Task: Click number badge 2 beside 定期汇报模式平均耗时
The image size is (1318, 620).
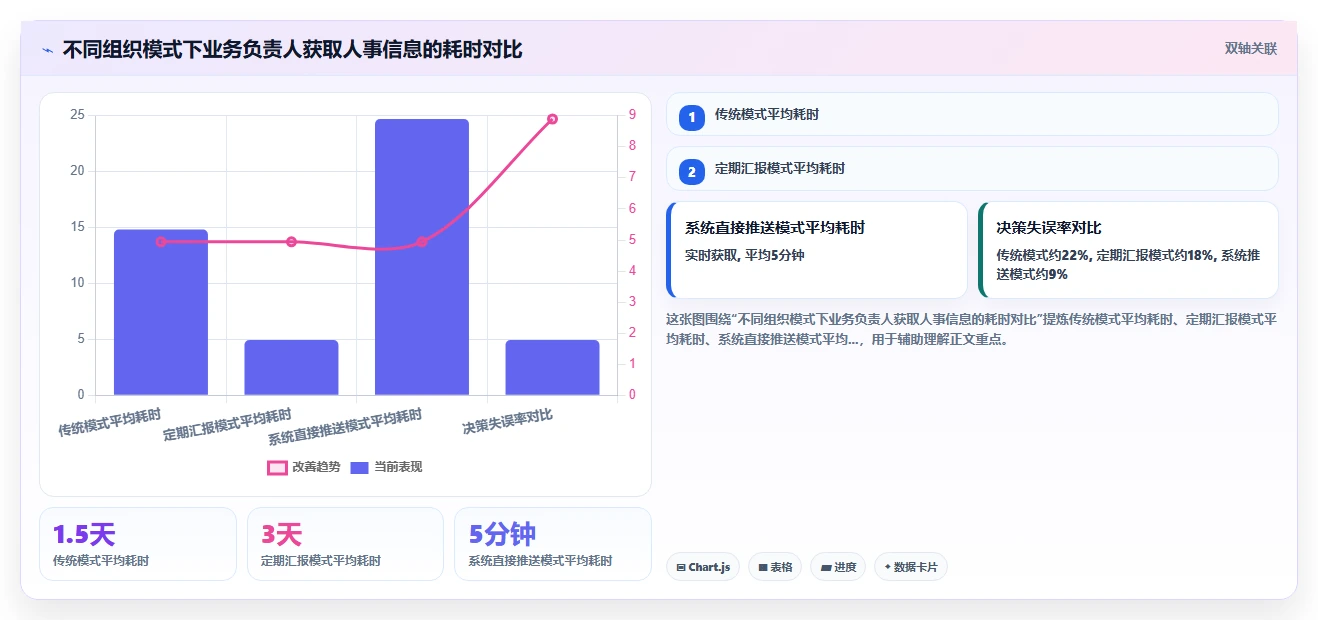Action: [x=692, y=172]
